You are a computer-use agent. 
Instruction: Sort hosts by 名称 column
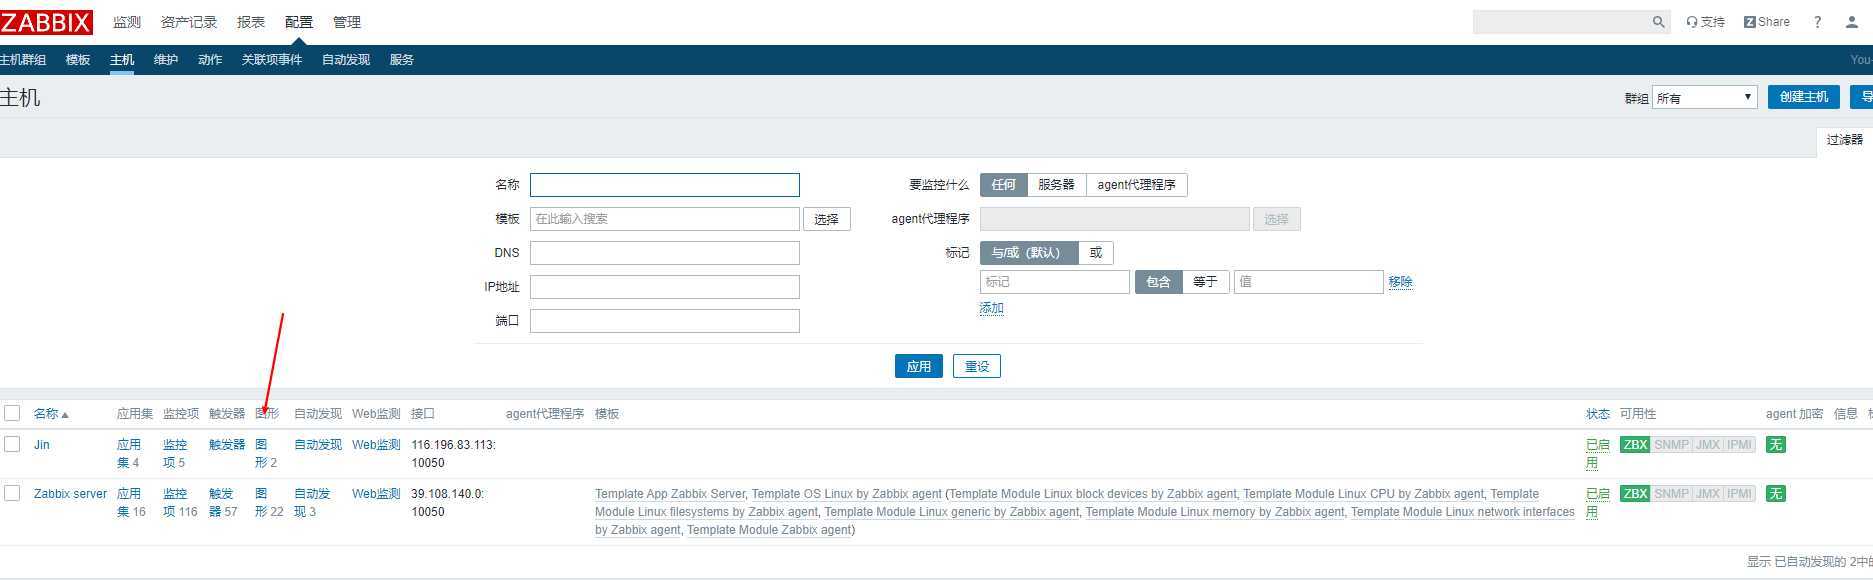pos(51,414)
